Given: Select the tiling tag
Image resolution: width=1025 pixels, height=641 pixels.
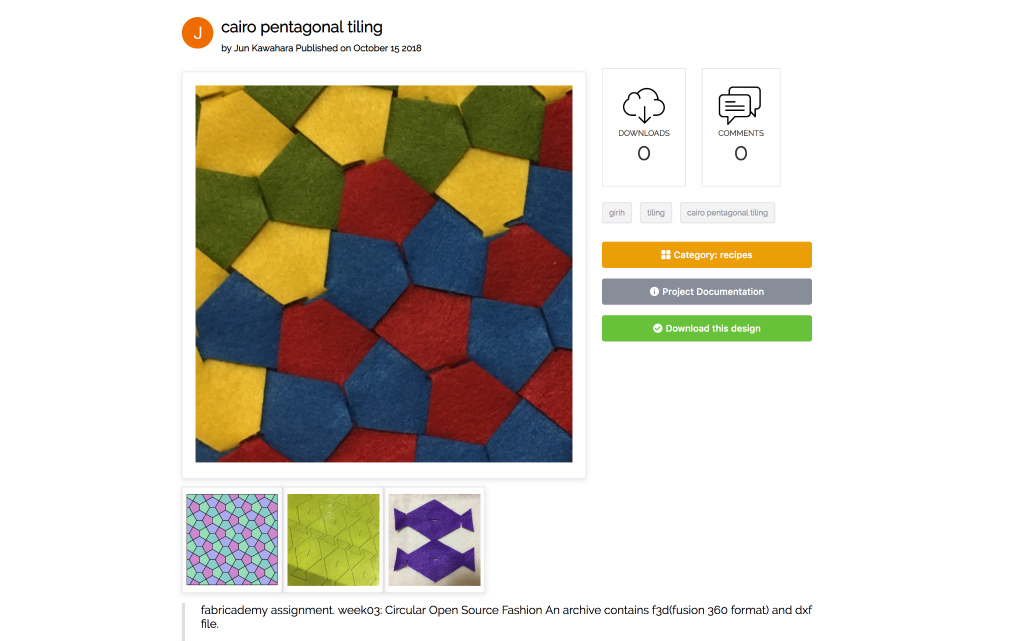Looking at the screenshot, I should tap(656, 212).
